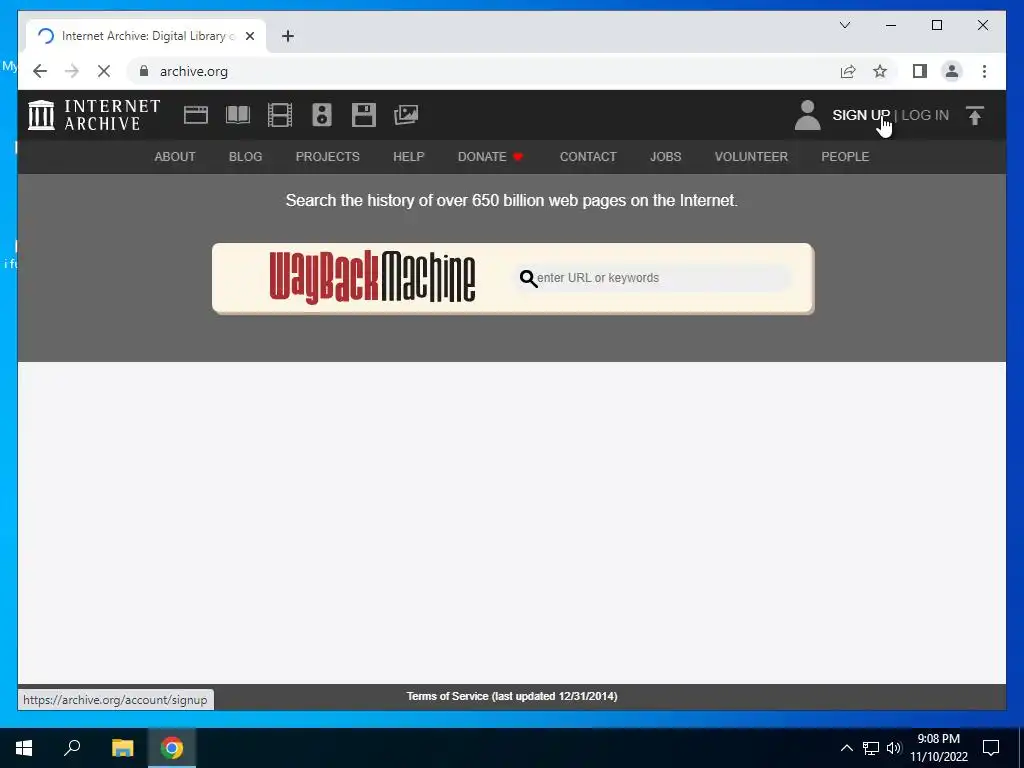Open the Software floppy-disk icon
This screenshot has width=1024, height=768.
364,115
